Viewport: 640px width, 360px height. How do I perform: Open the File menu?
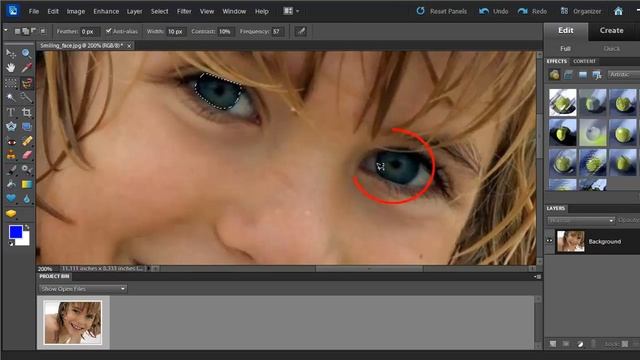[34, 11]
